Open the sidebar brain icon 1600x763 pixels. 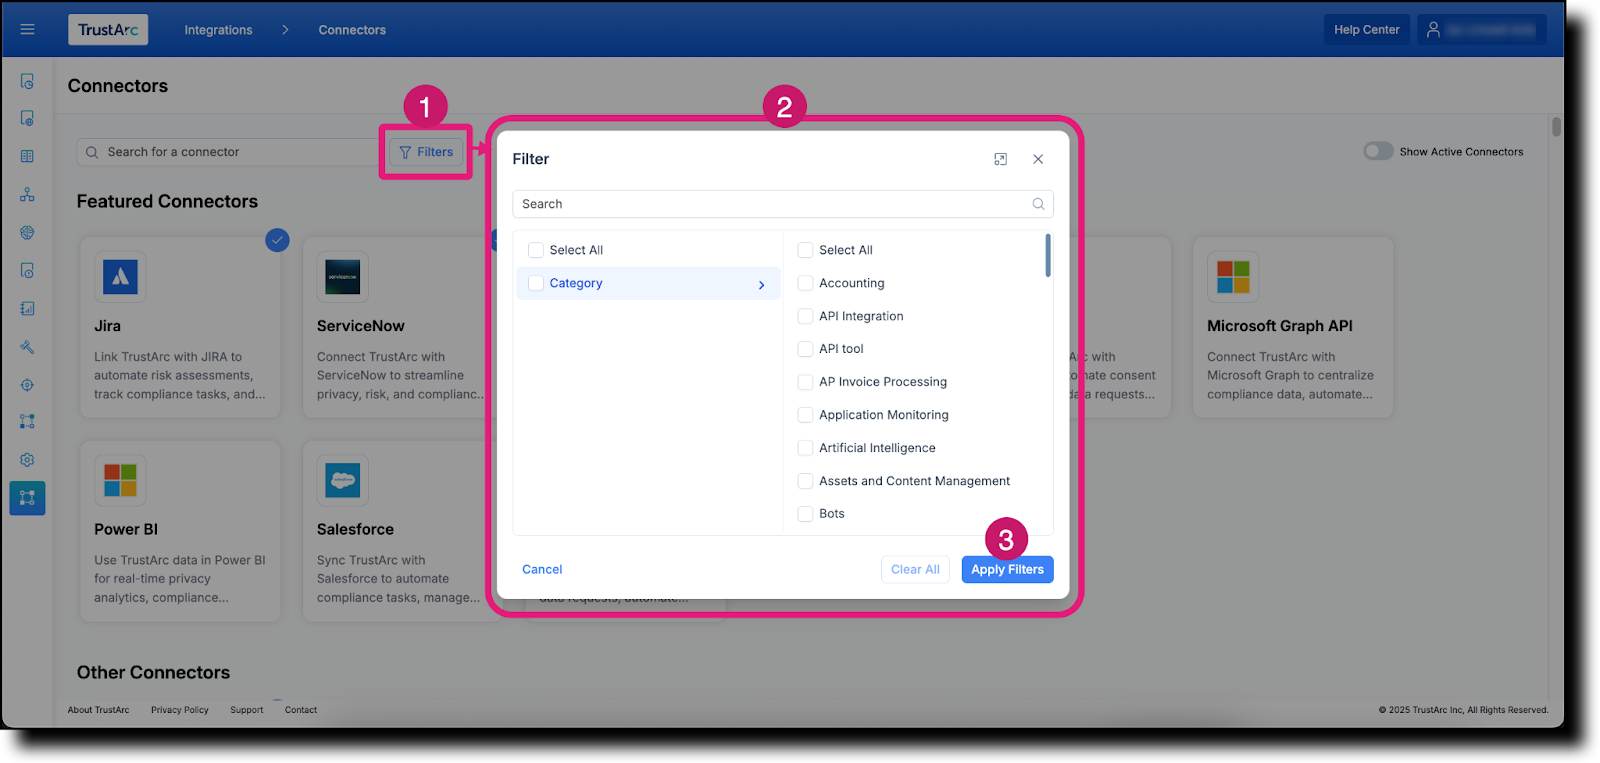pos(27,232)
